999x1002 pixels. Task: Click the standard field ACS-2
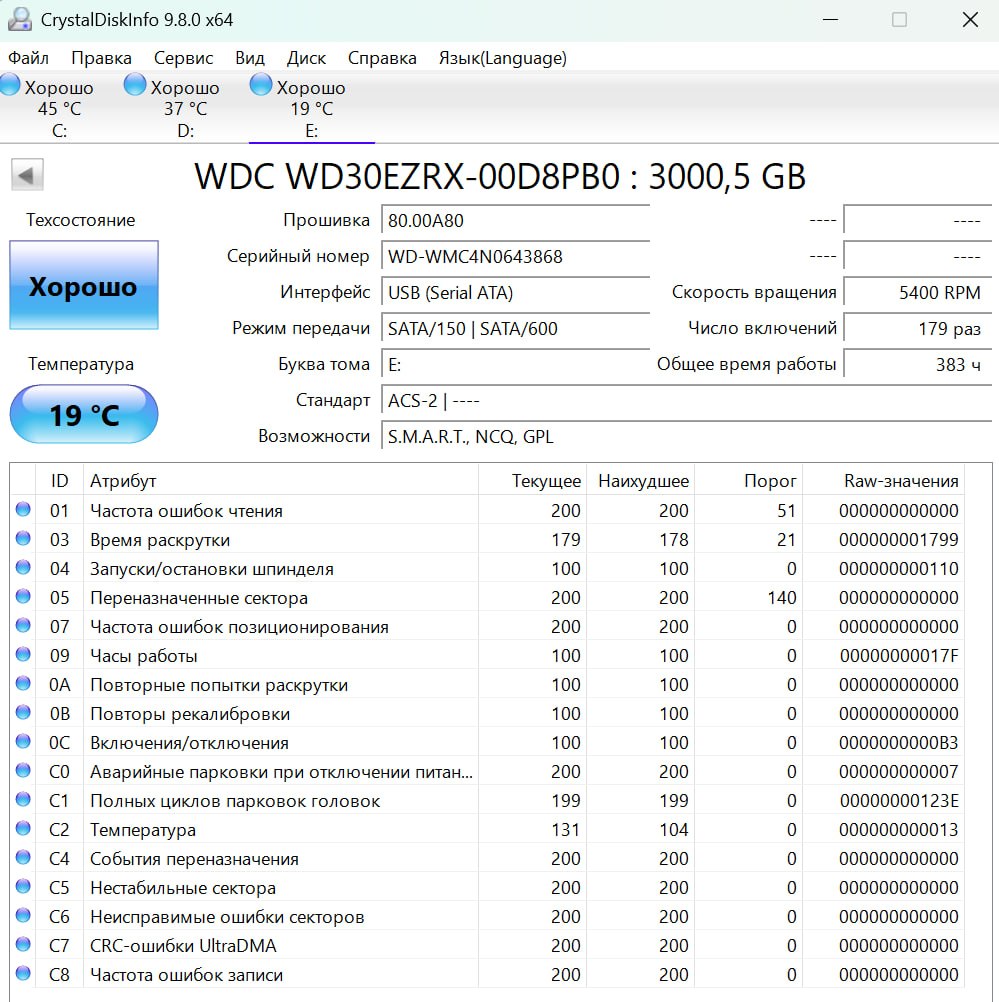point(686,400)
